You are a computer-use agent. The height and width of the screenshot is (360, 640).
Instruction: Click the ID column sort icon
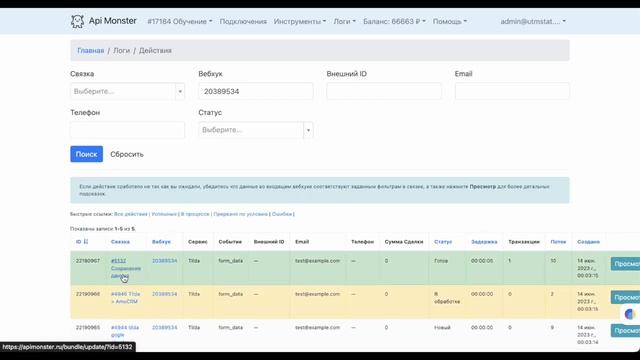pos(86,242)
